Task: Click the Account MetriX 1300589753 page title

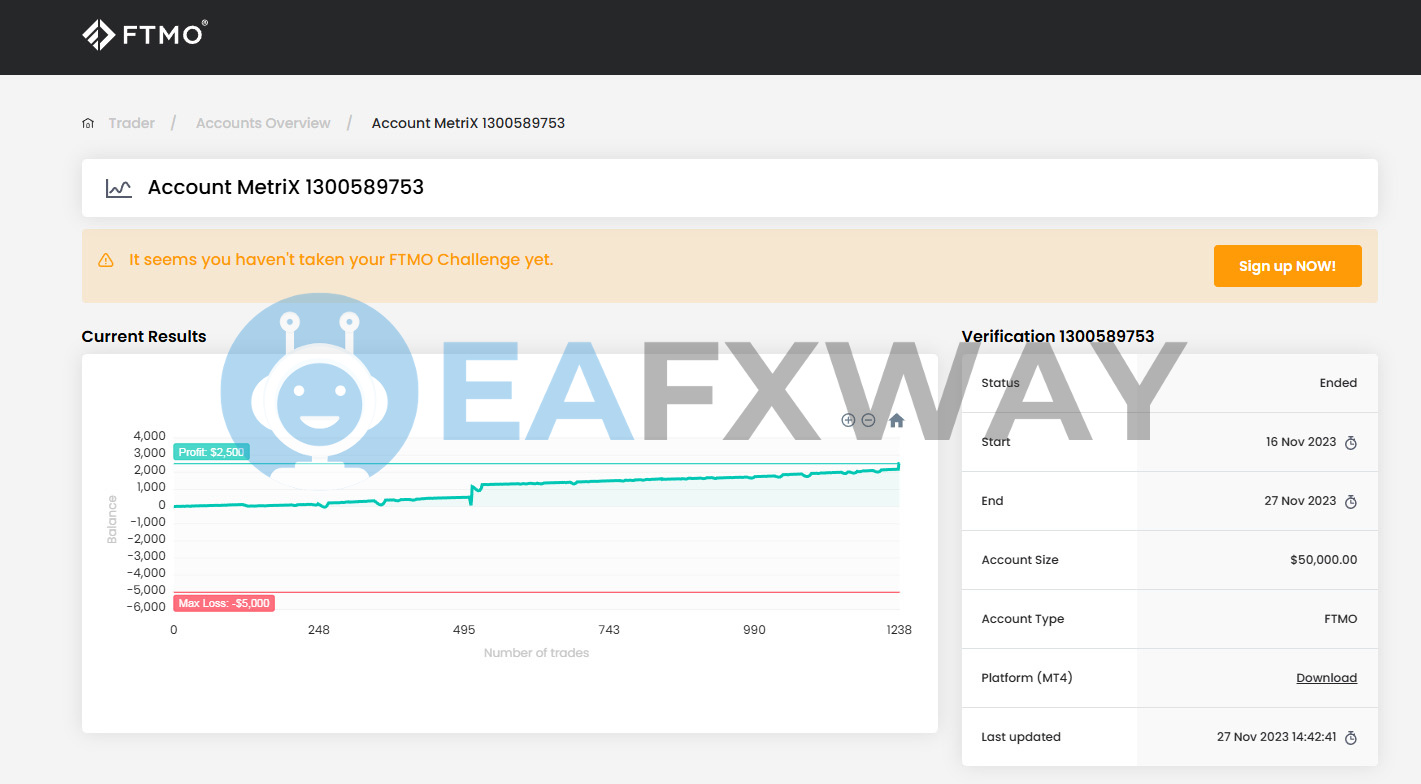Action: click(x=286, y=187)
